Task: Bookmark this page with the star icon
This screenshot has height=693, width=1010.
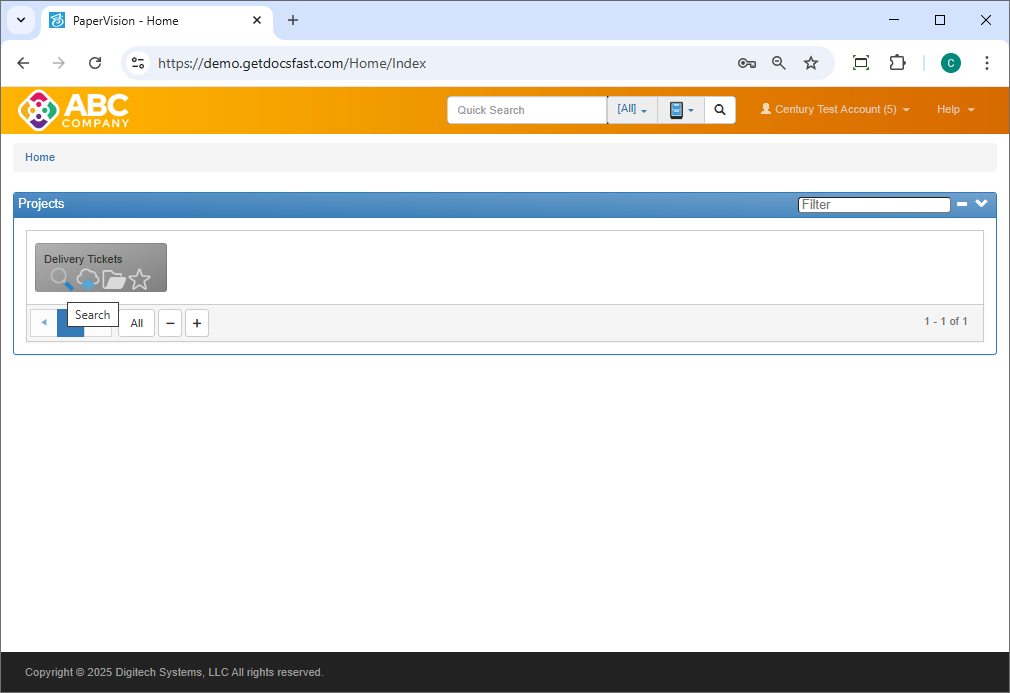Action: 811,63
